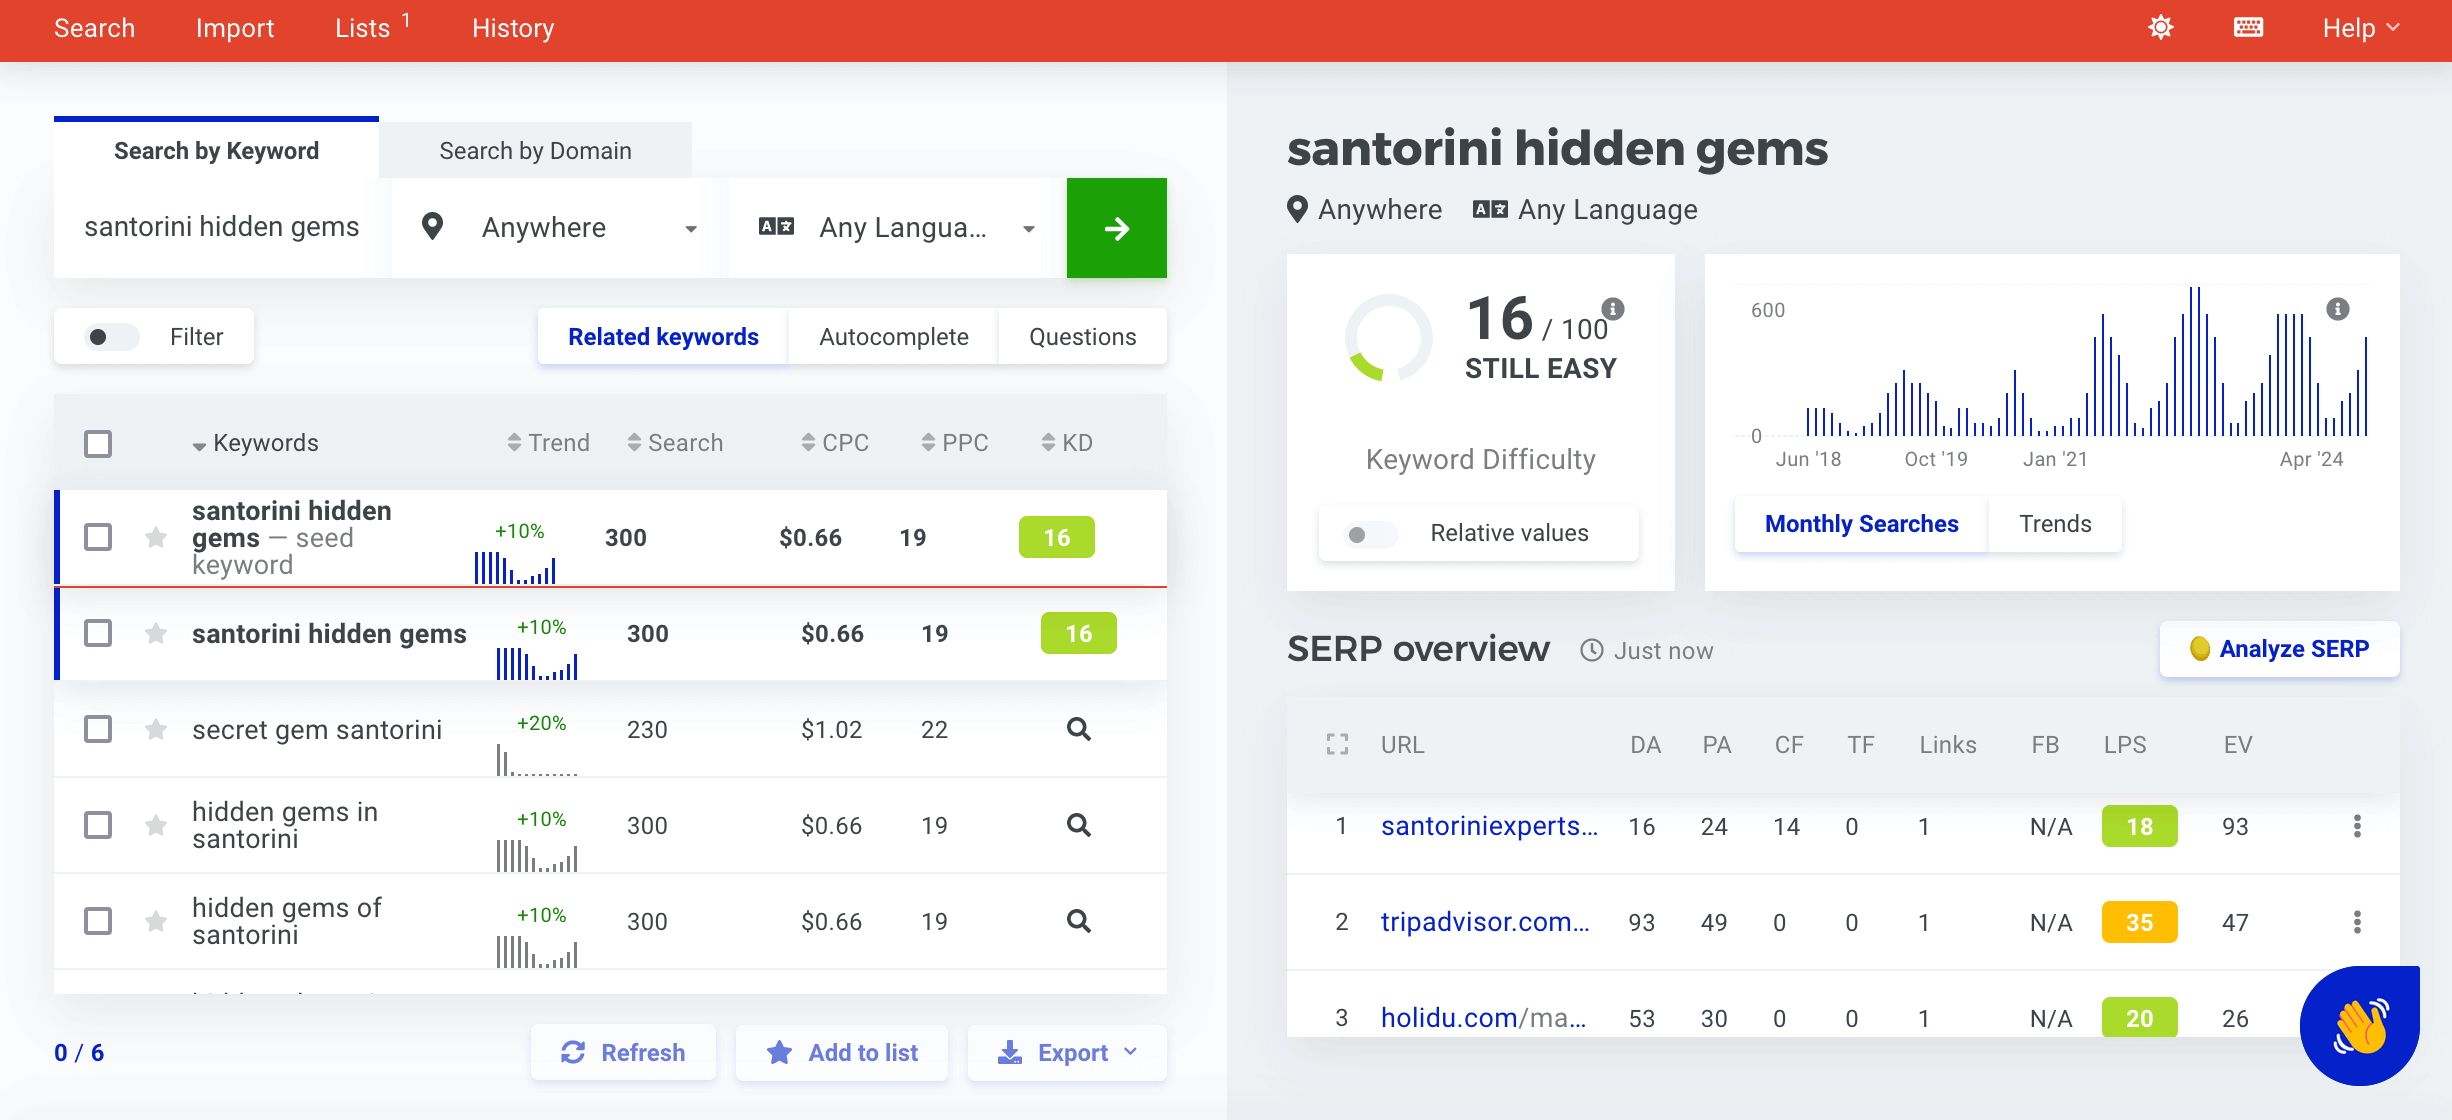Click LPS 35 badge for tripadvisor
Screen dimensions: 2452x1120
(x=2139, y=922)
